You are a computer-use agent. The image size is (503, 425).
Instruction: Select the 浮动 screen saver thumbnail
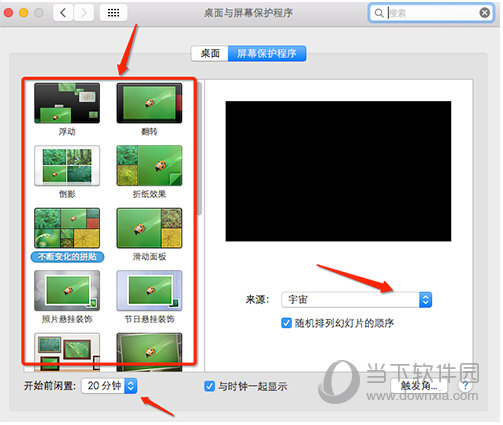click(67, 103)
